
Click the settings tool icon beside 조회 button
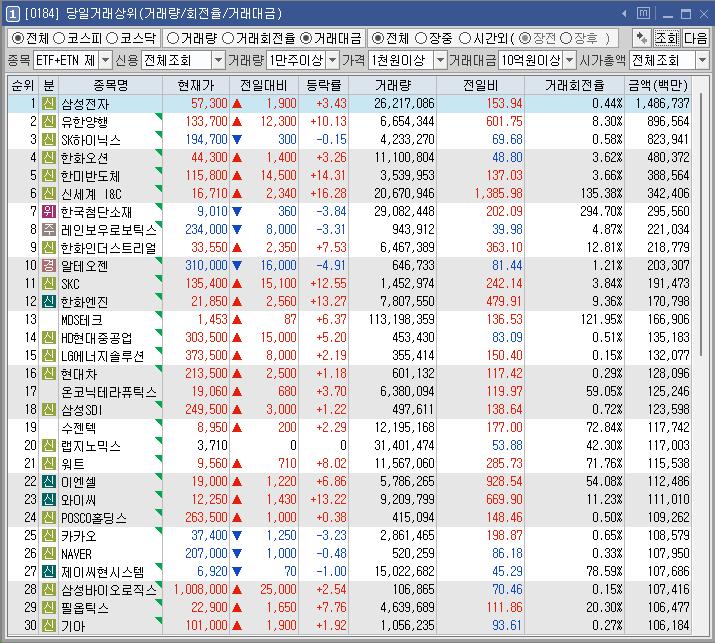pos(642,38)
